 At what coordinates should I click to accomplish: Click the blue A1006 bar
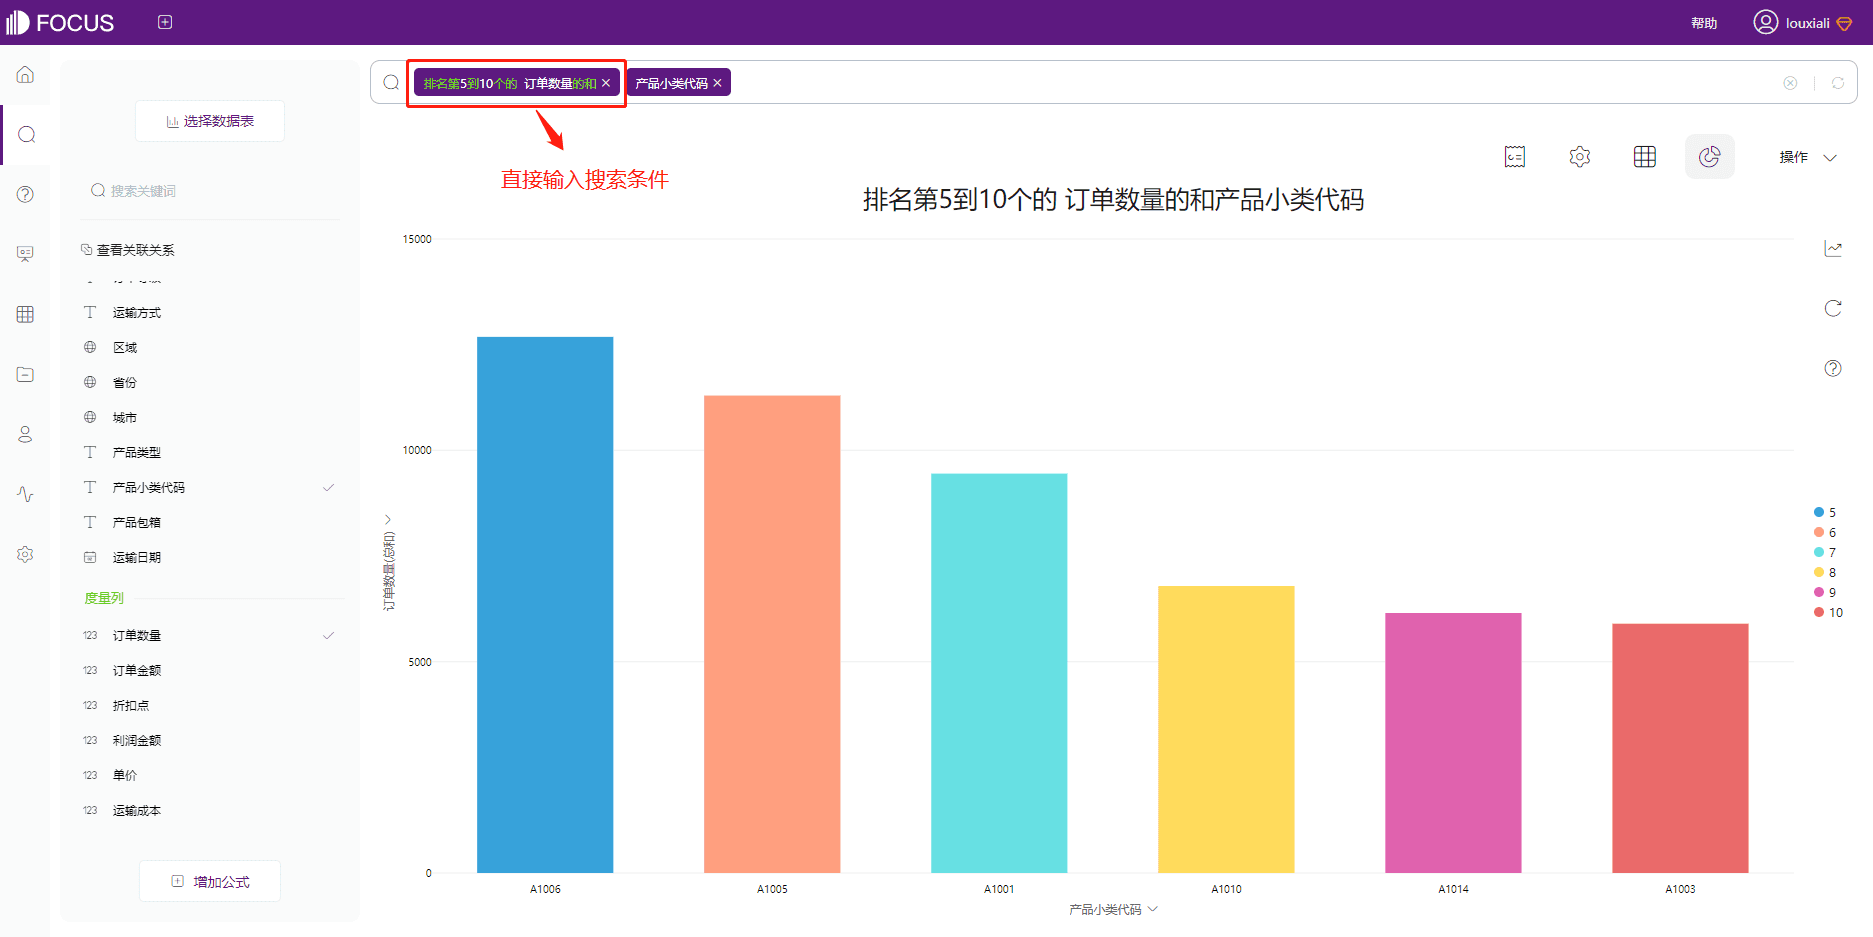click(x=545, y=605)
